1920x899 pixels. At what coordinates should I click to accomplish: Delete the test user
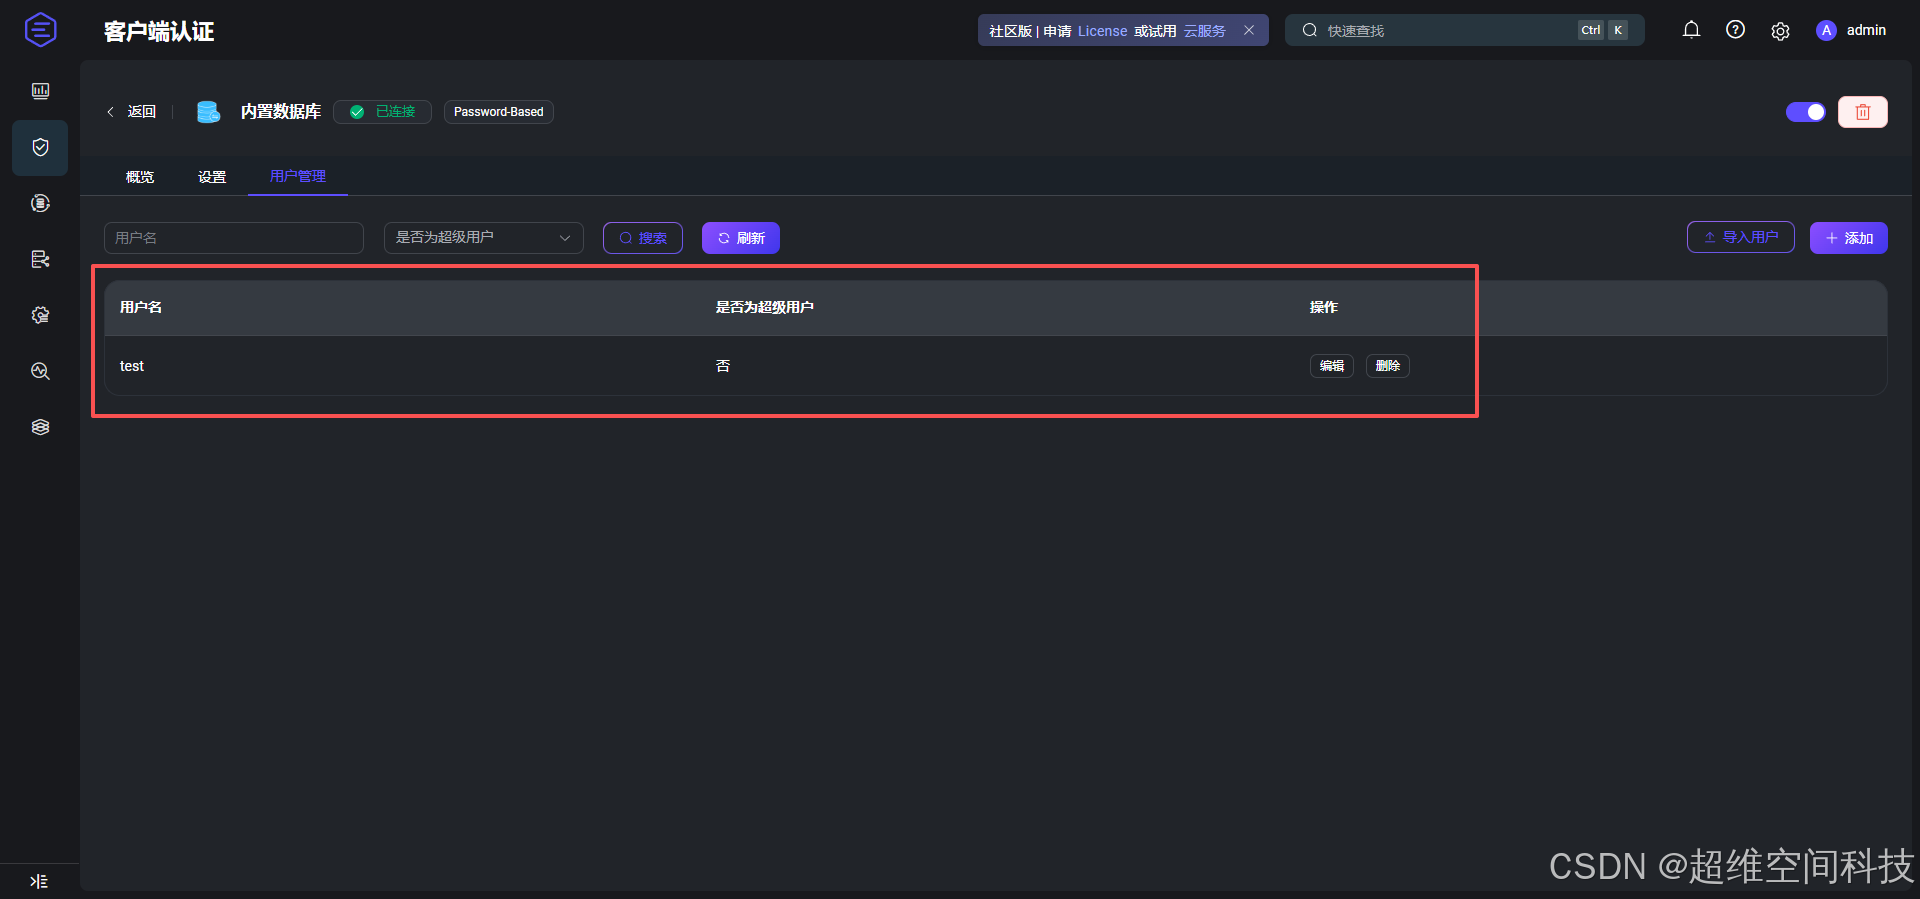pyautogui.click(x=1388, y=366)
